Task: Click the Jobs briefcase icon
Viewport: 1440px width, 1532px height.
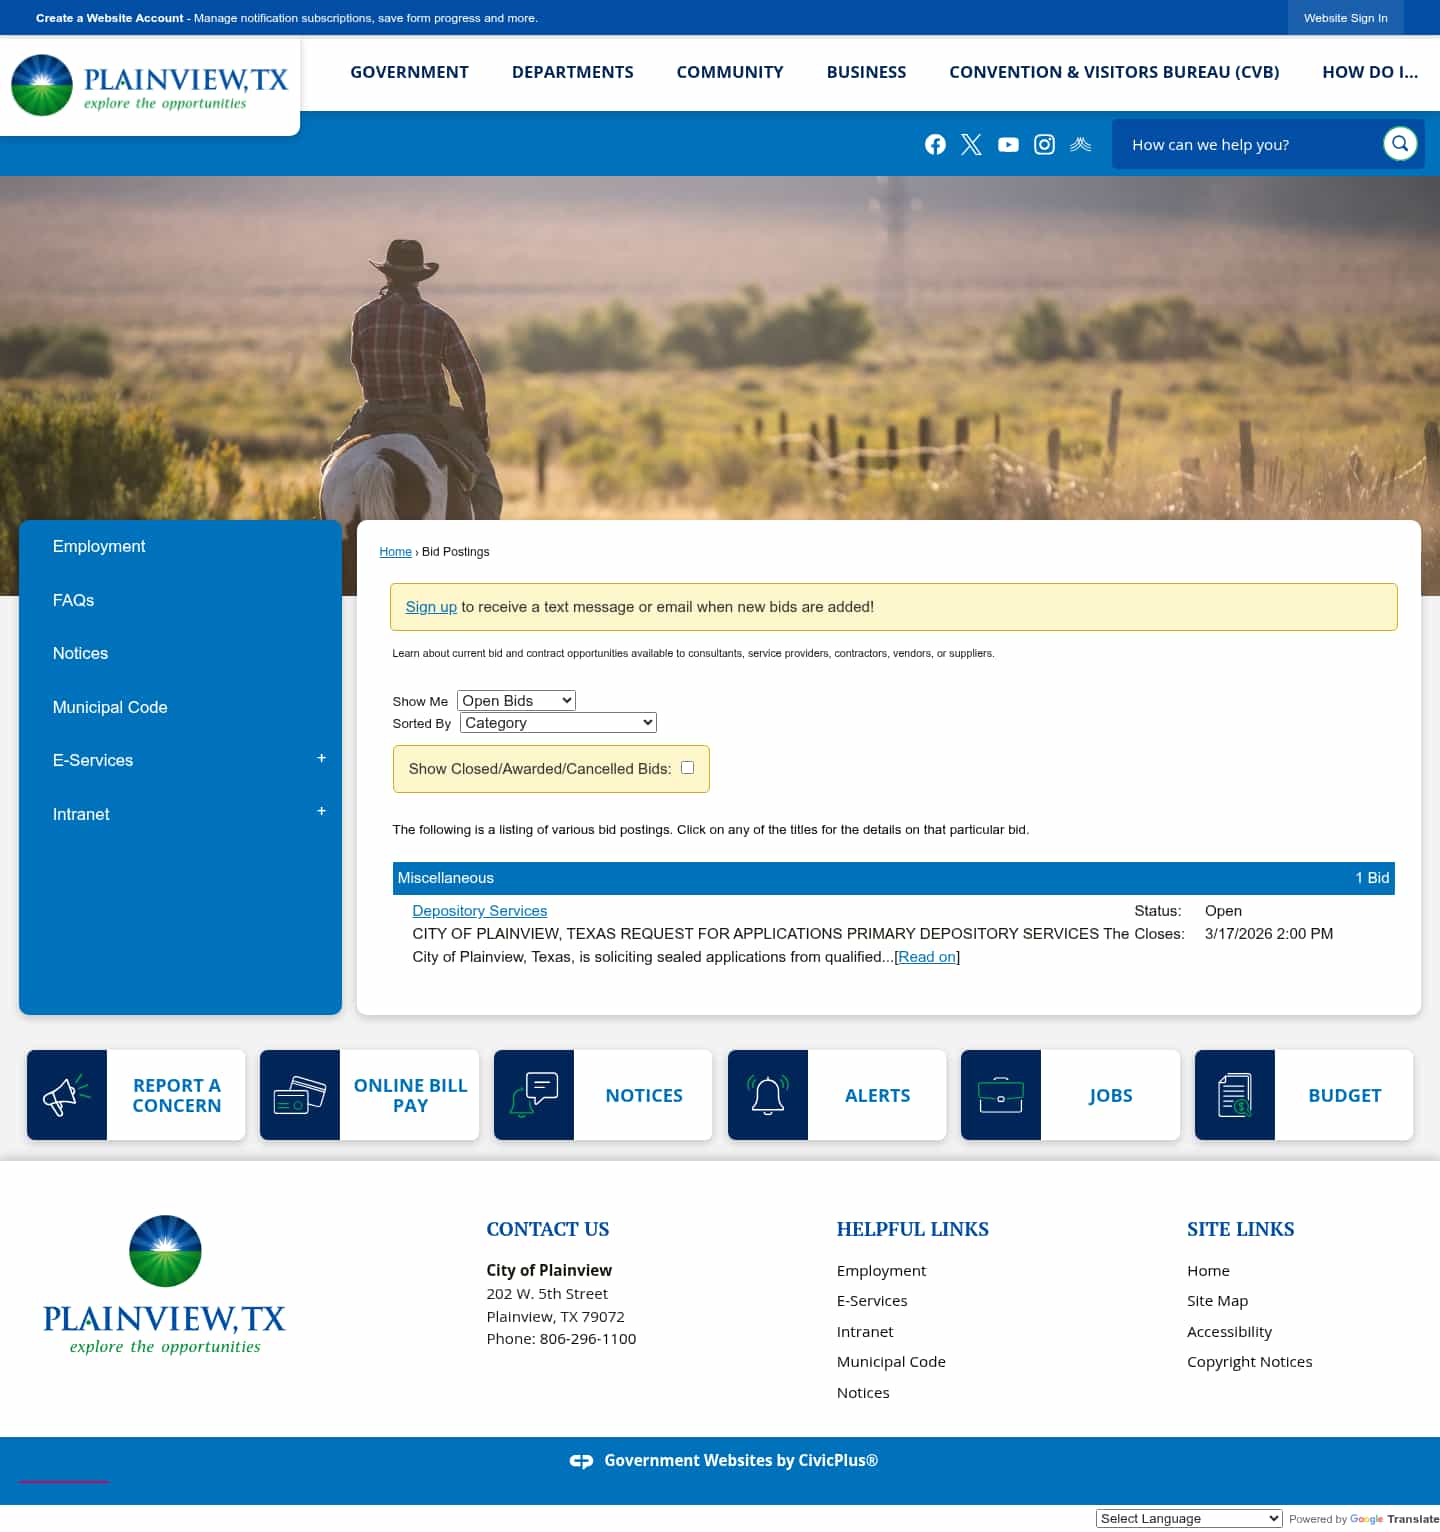Action: click(1001, 1094)
